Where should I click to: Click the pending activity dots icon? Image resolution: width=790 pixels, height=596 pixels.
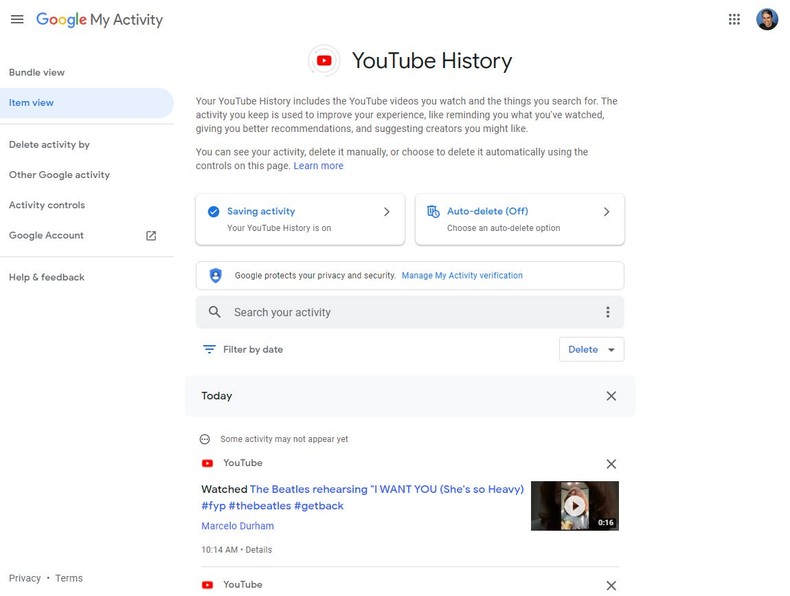click(x=205, y=439)
